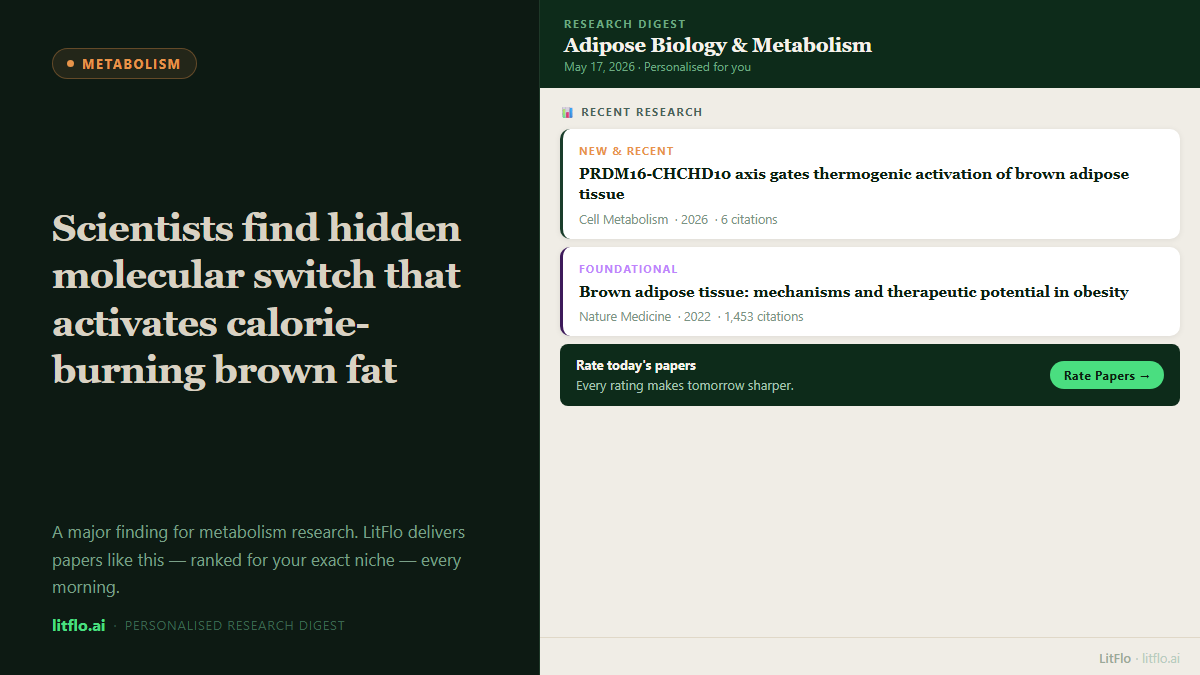Click the Rate today's papers heading
Screen dimensions: 1200x675
click(636, 365)
